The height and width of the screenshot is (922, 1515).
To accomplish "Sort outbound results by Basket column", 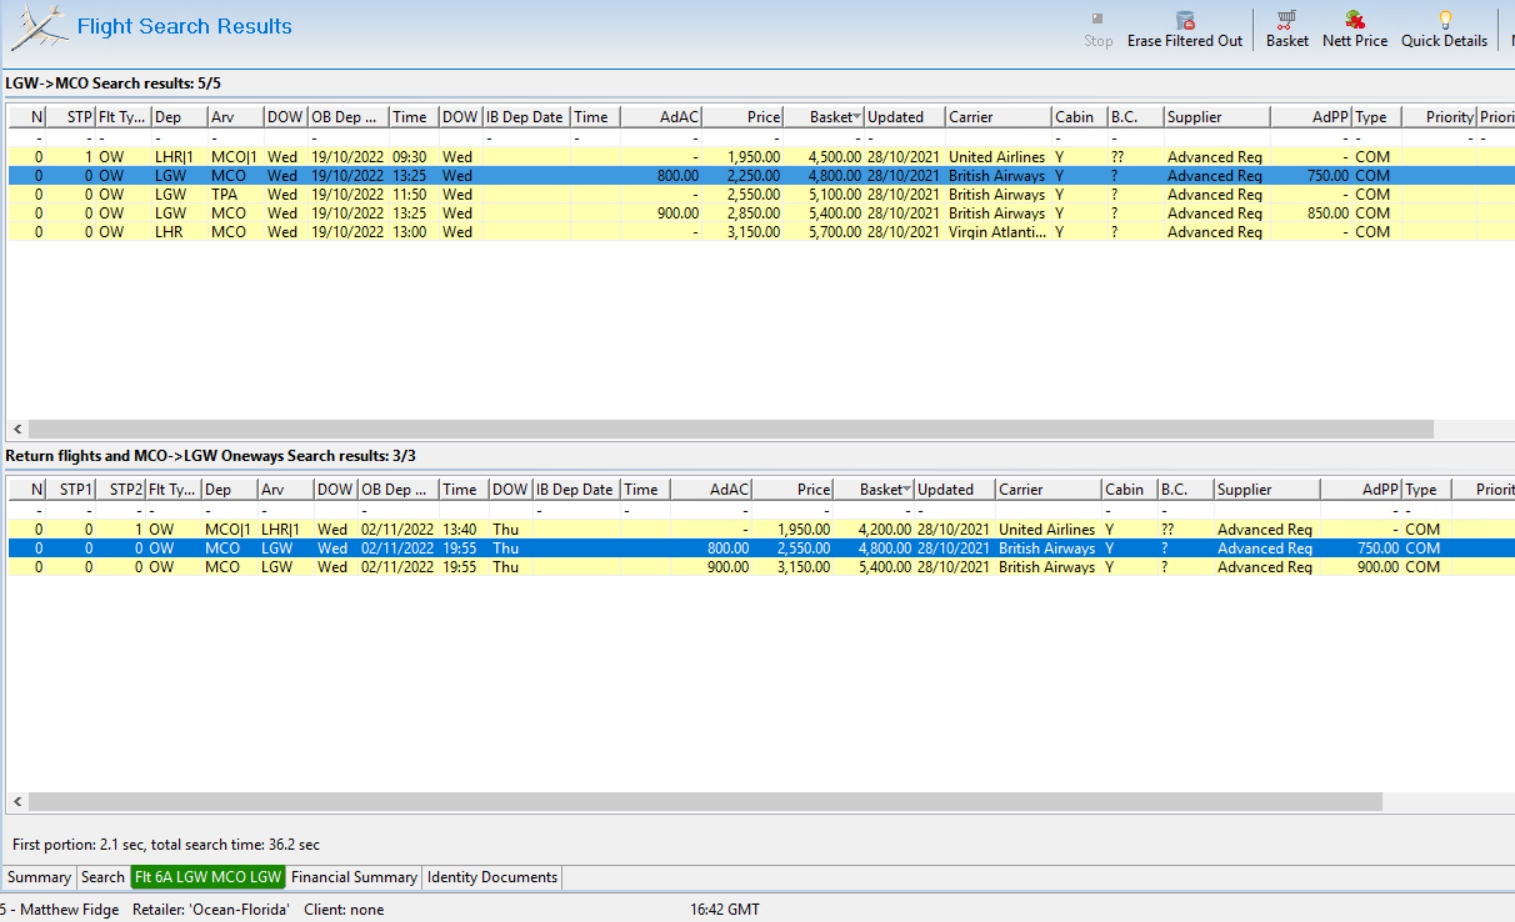I will click(x=833, y=117).
